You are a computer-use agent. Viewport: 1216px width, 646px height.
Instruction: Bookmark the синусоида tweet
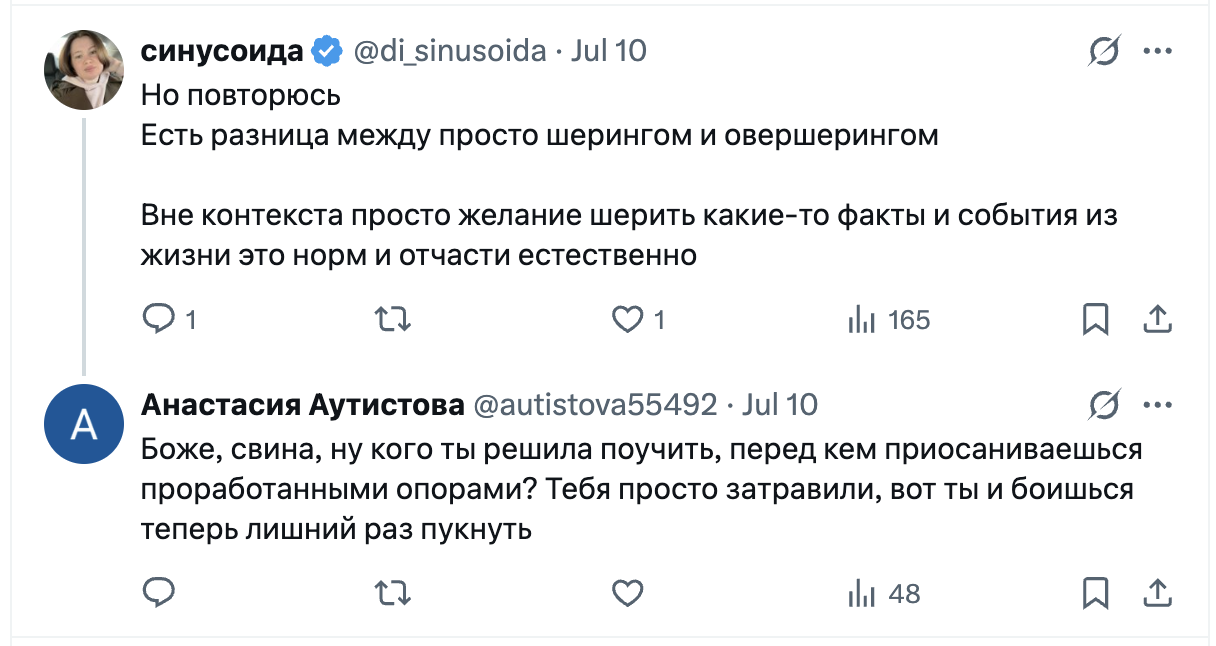[1096, 320]
